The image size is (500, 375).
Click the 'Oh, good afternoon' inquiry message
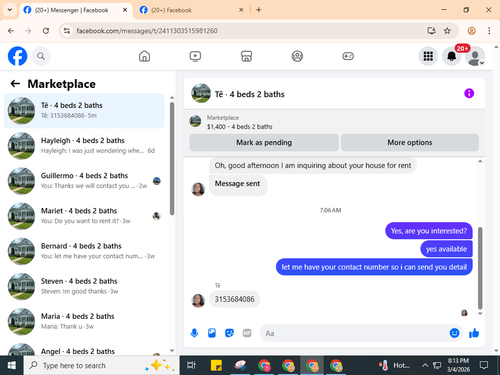coord(313,165)
